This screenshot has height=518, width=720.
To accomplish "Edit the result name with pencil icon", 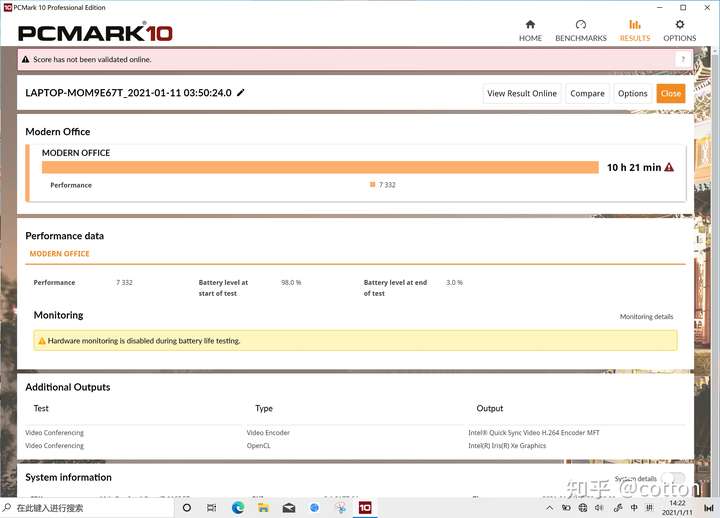I will 241,93.
